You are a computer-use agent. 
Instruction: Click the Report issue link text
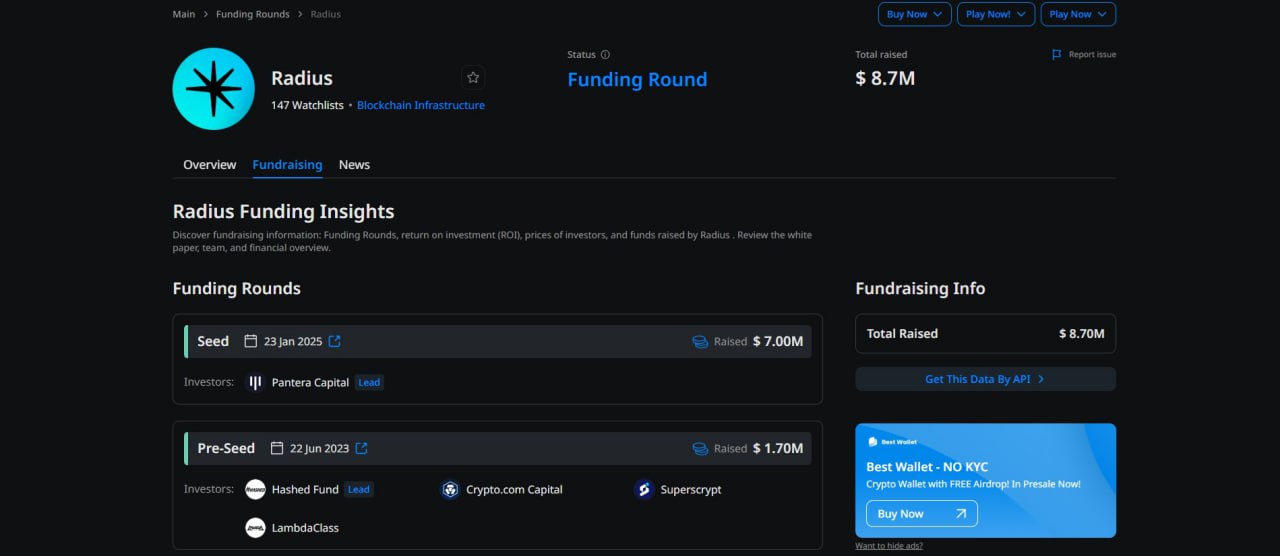click(1092, 55)
